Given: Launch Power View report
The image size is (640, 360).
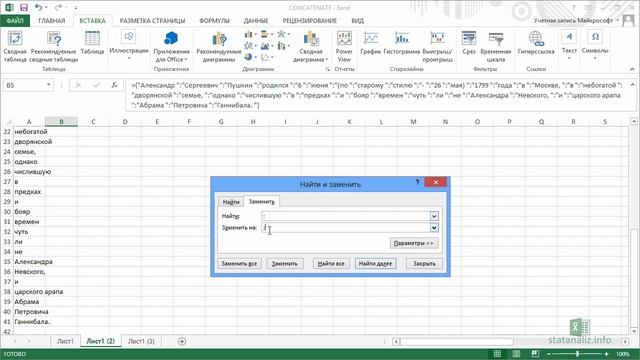Looking at the screenshot, I should click(x=344, y=47).
